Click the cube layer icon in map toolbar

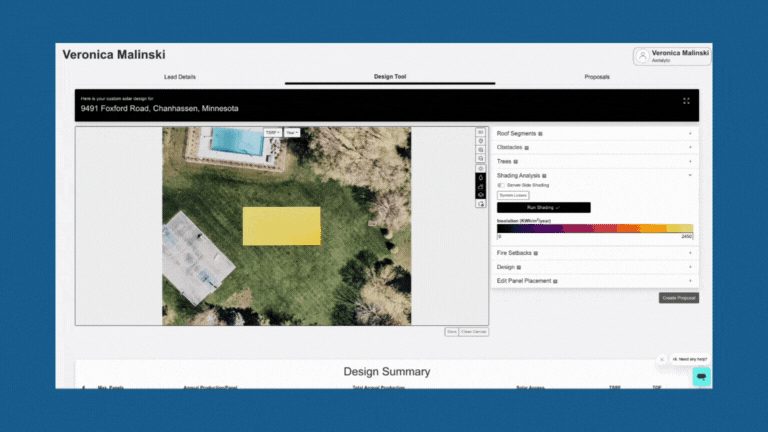(x=480, y=194)
